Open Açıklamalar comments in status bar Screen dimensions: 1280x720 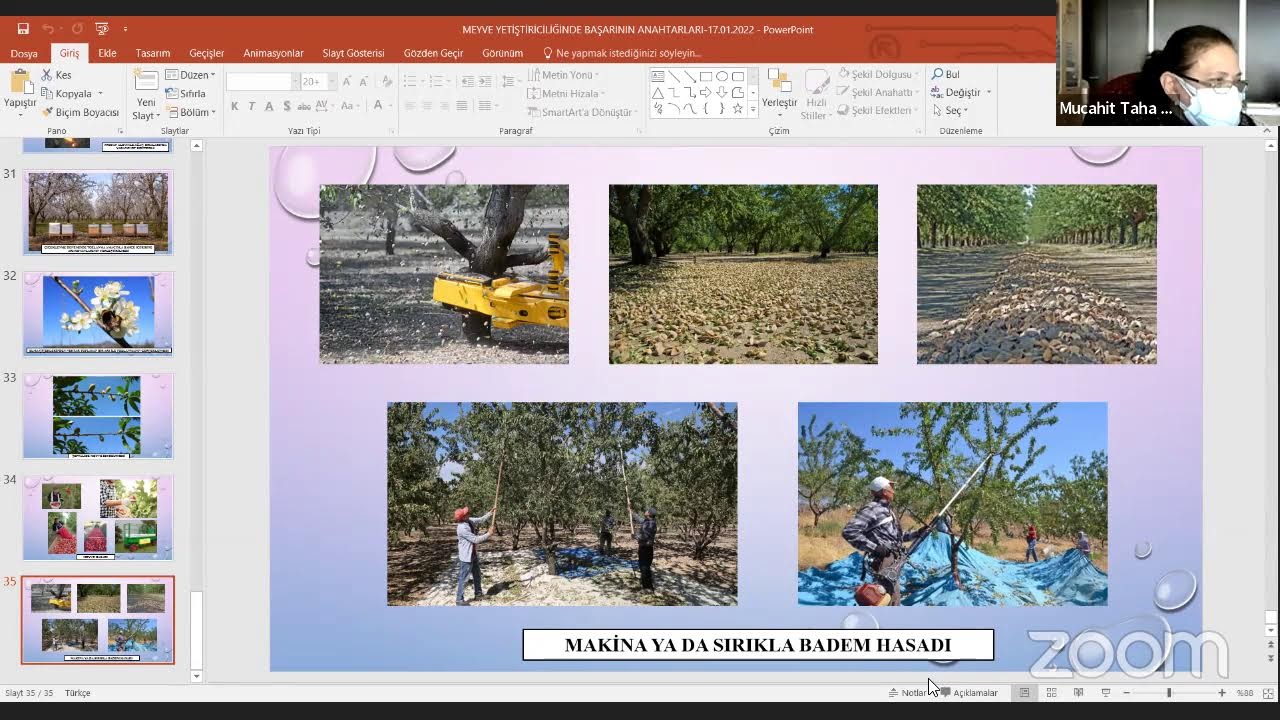coord(969,692)
